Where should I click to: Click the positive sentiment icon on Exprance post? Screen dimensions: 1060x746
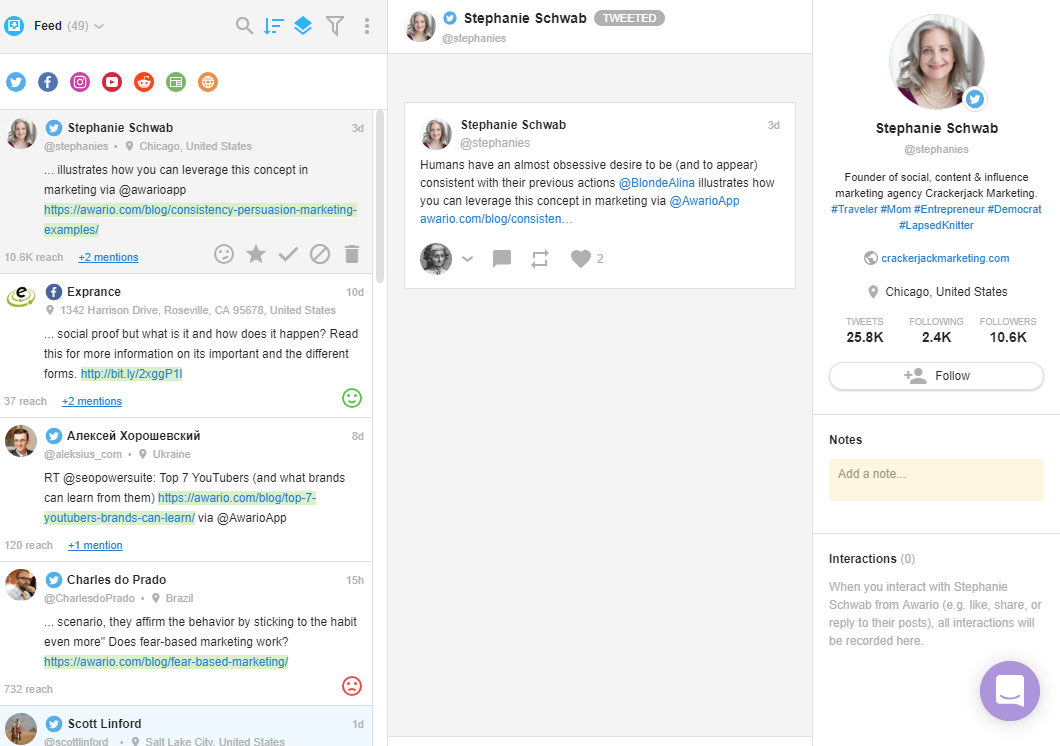(352, 398)
